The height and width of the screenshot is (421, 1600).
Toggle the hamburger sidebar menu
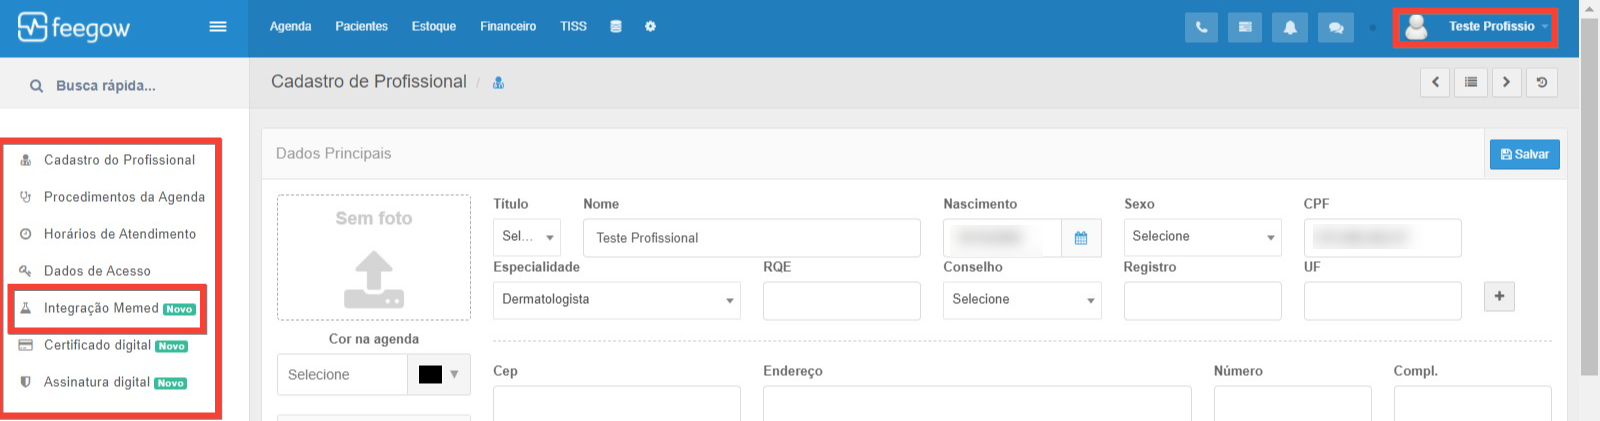pos(218,27)
